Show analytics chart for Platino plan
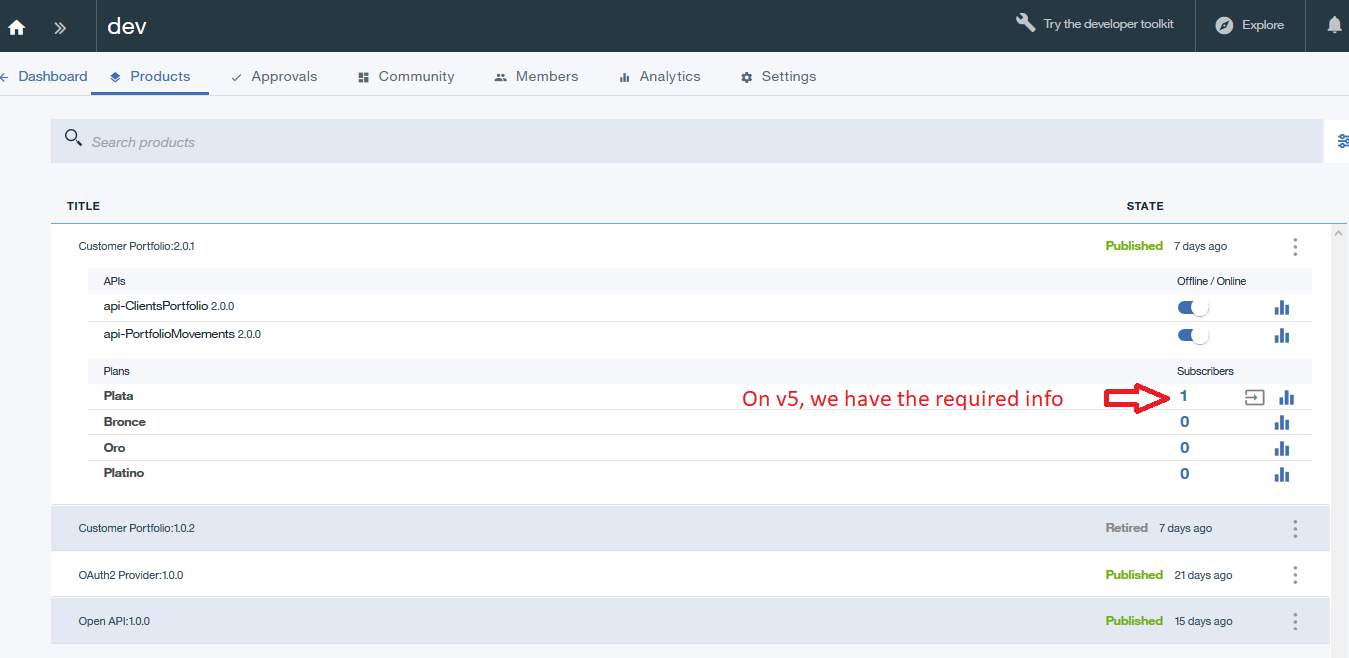Image resolution: width=1349 pixels, height=658 pixels. pos(1282,474)
